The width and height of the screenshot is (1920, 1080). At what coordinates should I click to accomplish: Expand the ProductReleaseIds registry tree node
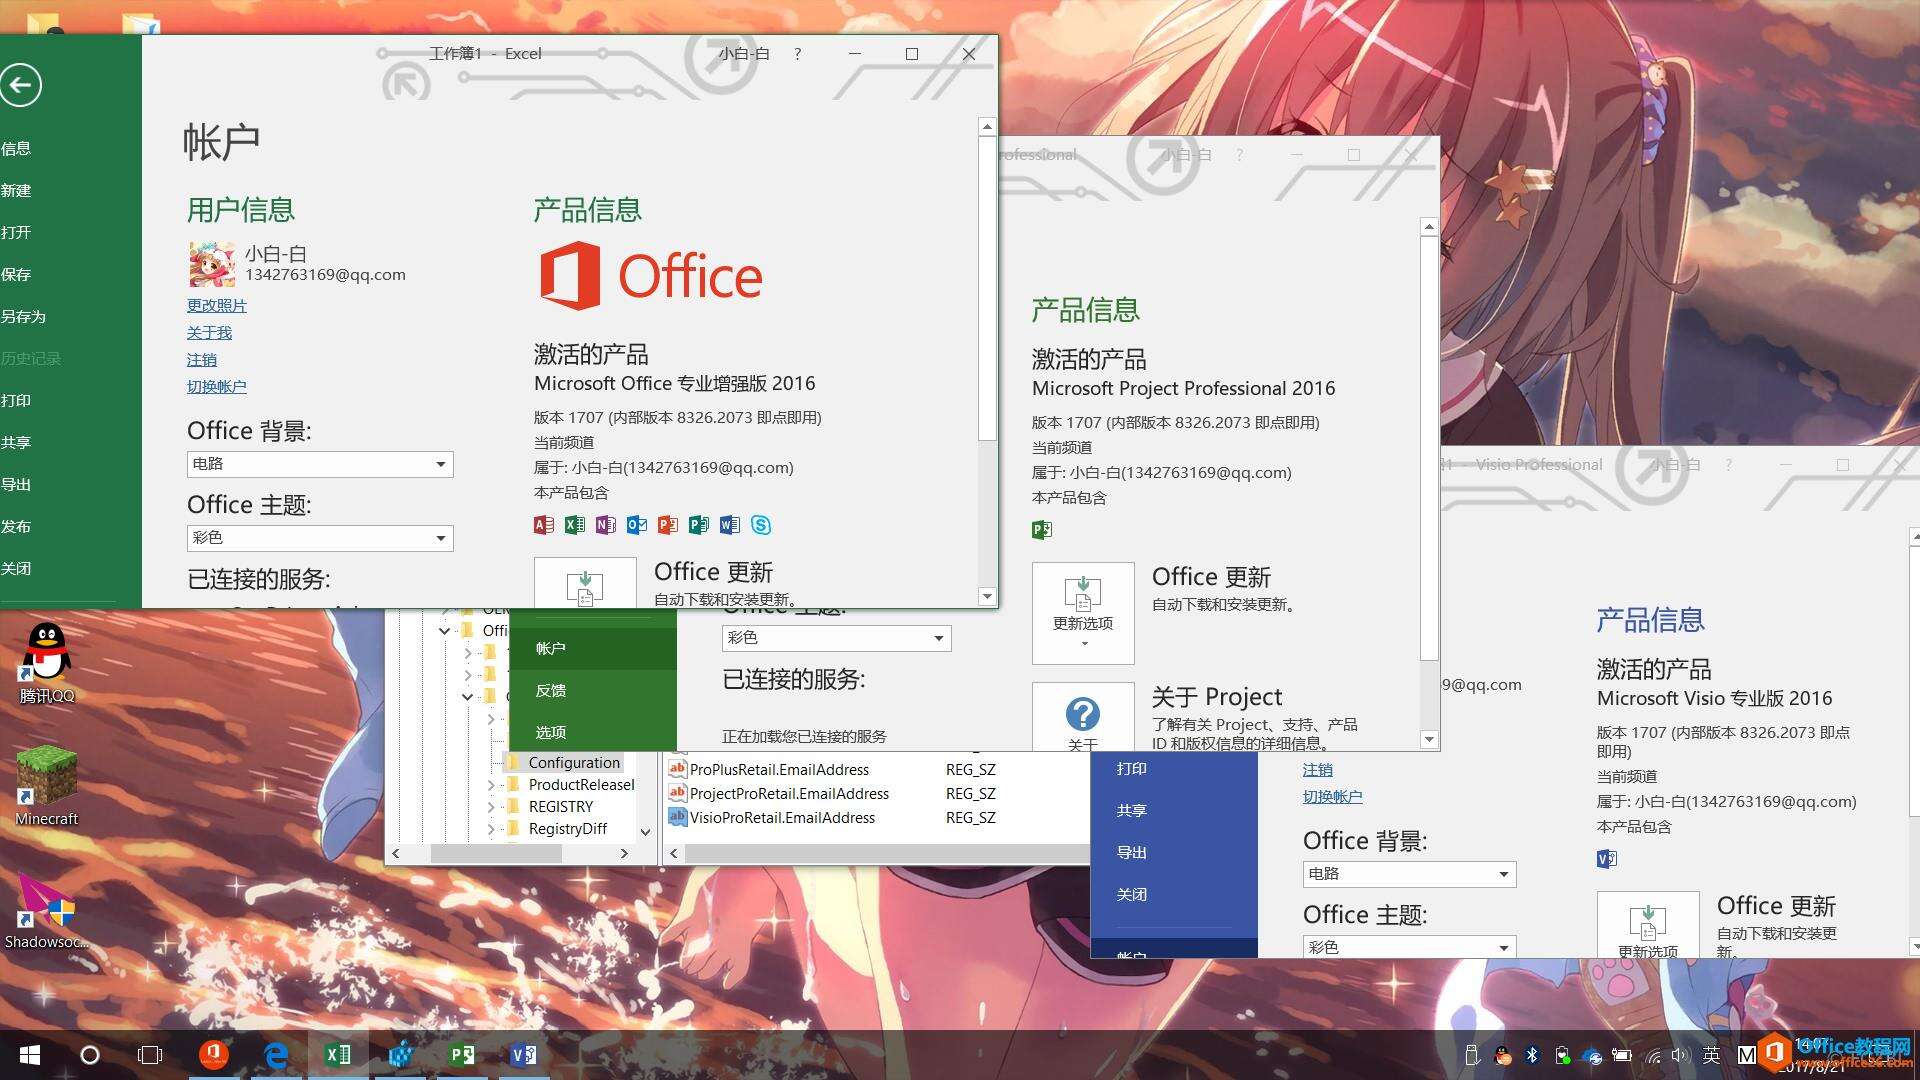[x=491, y=785]
